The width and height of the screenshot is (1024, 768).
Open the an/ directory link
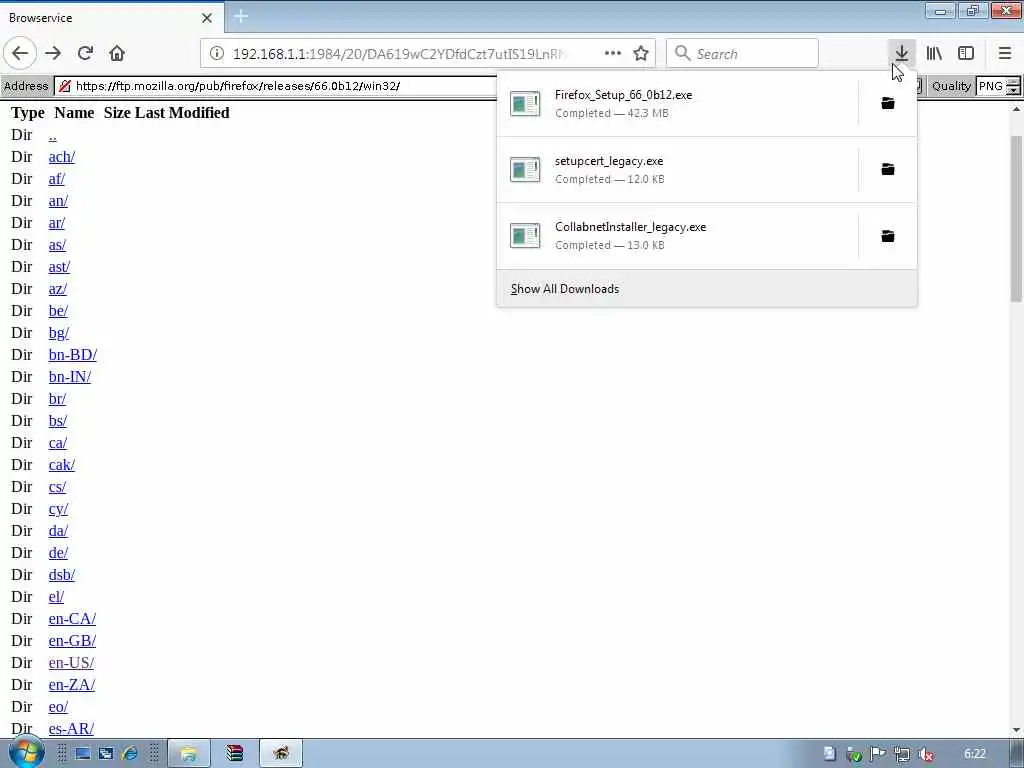(x=58, y=201)
